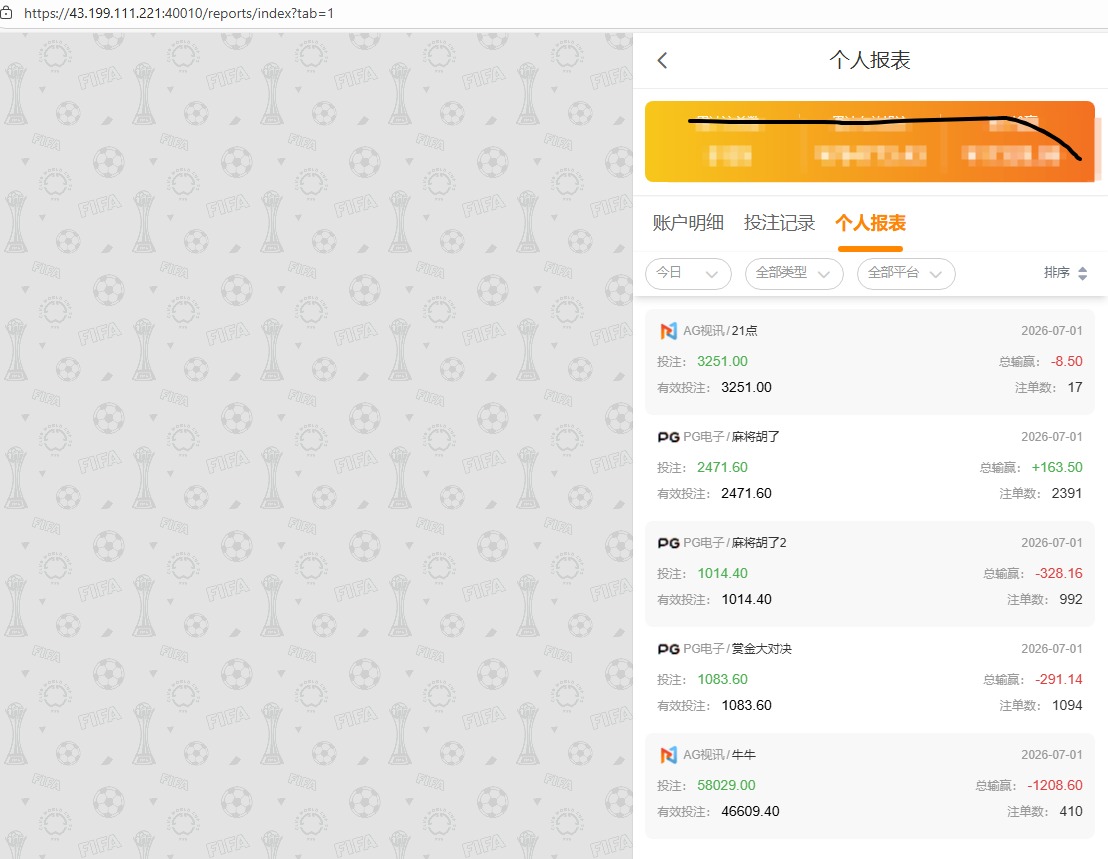Click the AG logo icon on 21点 card
This screenshot has width=1108, height=859.
668,331
